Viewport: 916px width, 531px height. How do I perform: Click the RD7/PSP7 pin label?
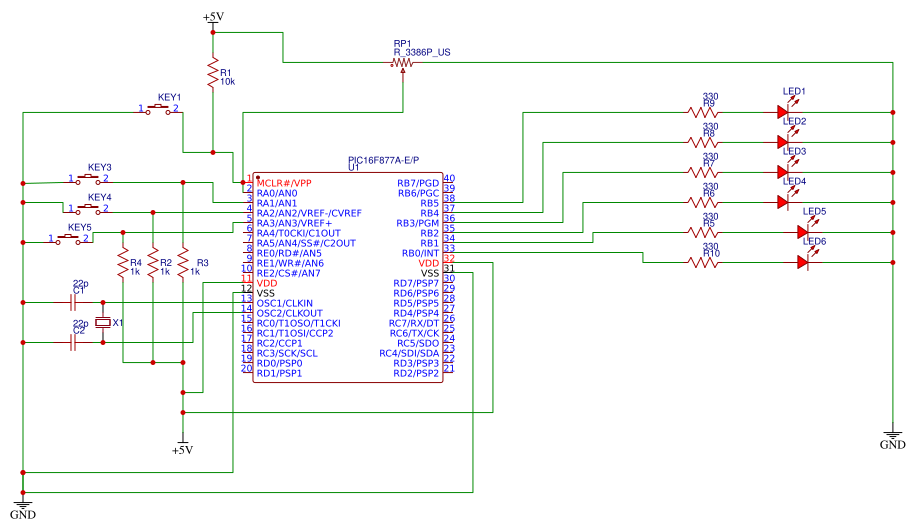[x=416, y=283]
